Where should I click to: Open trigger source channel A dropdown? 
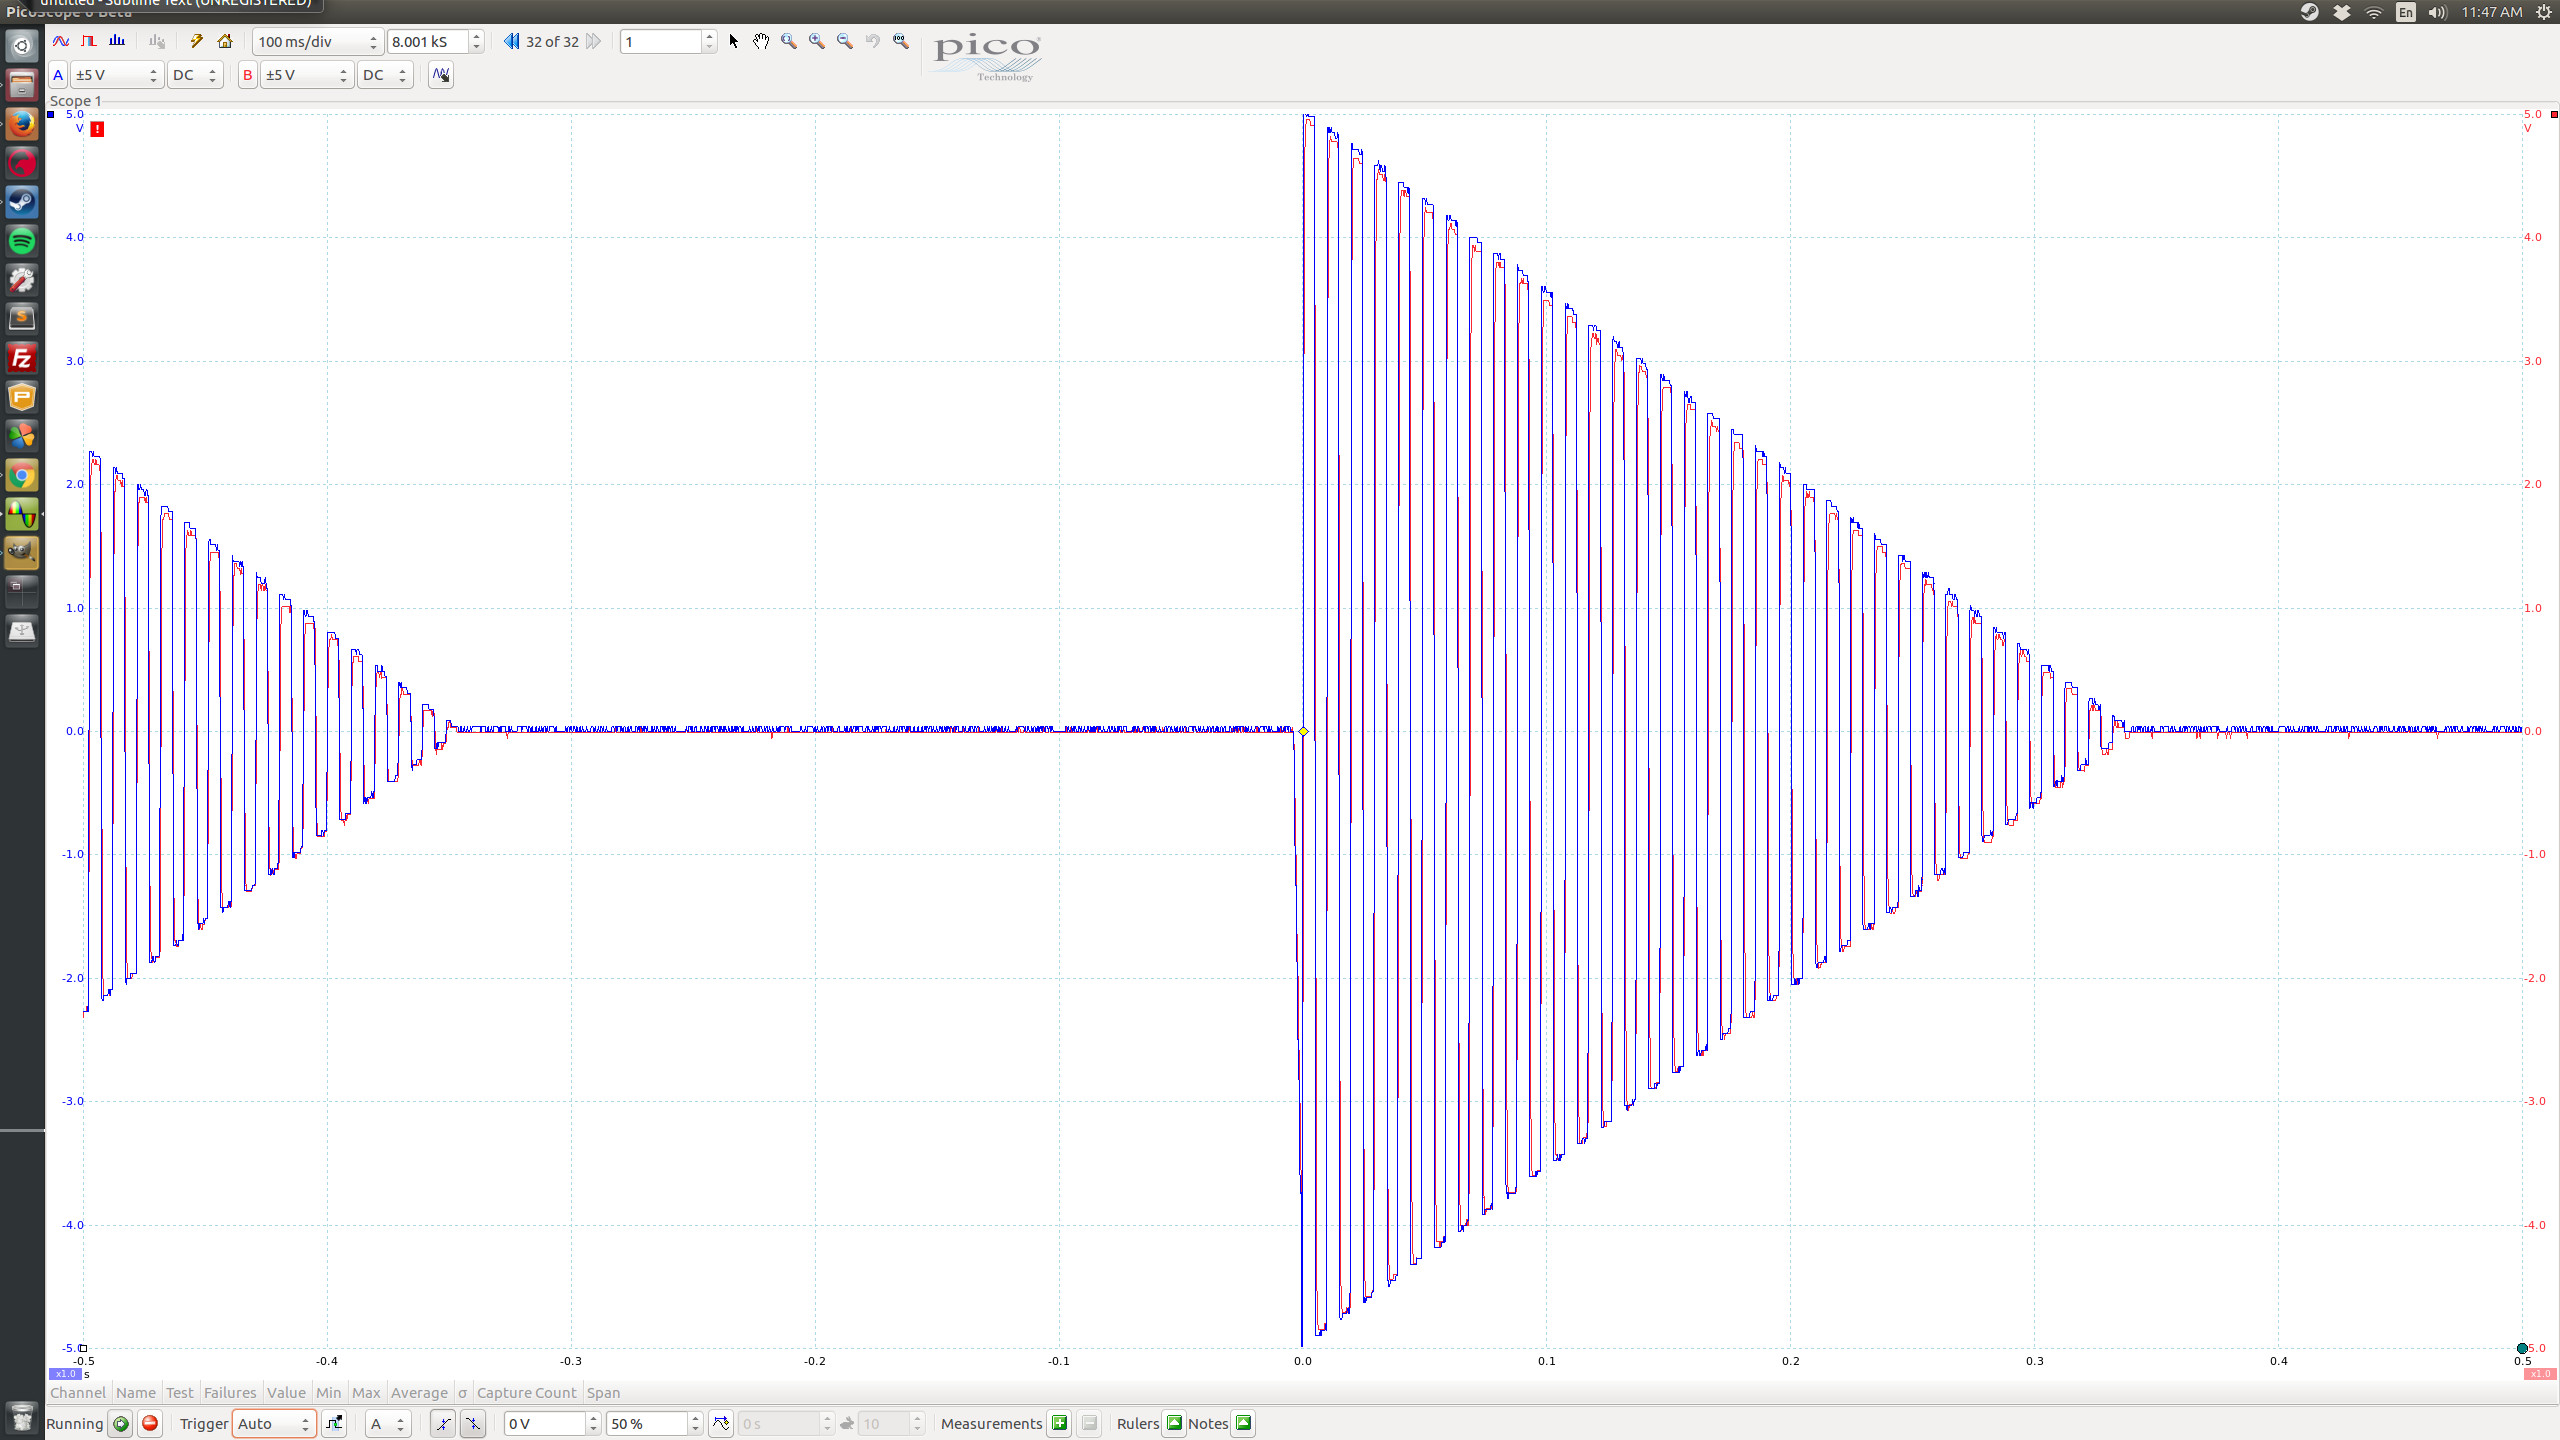[x=388, y=1423]
